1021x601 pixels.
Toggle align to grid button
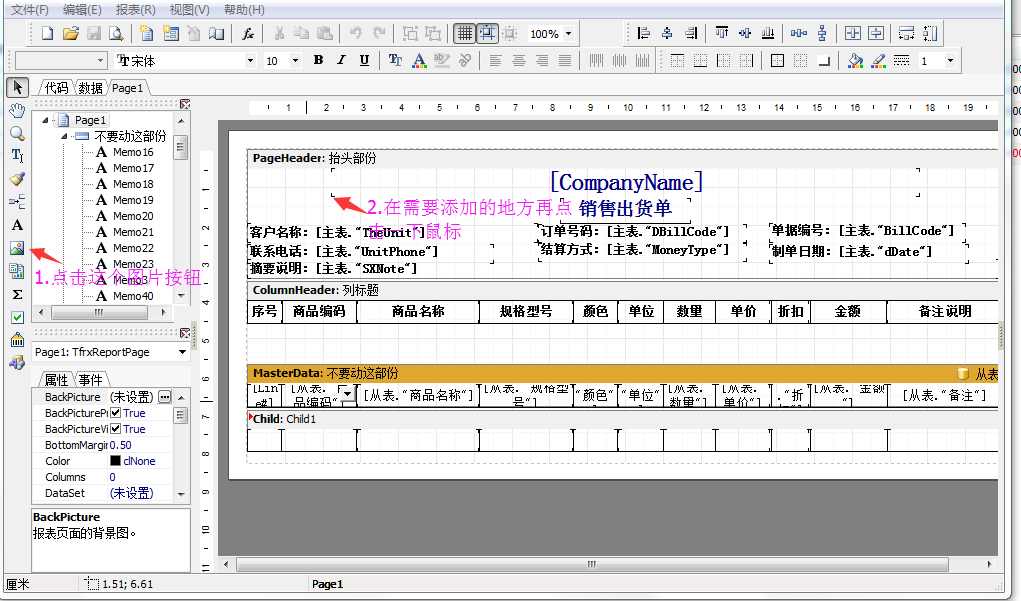[487, 33]
